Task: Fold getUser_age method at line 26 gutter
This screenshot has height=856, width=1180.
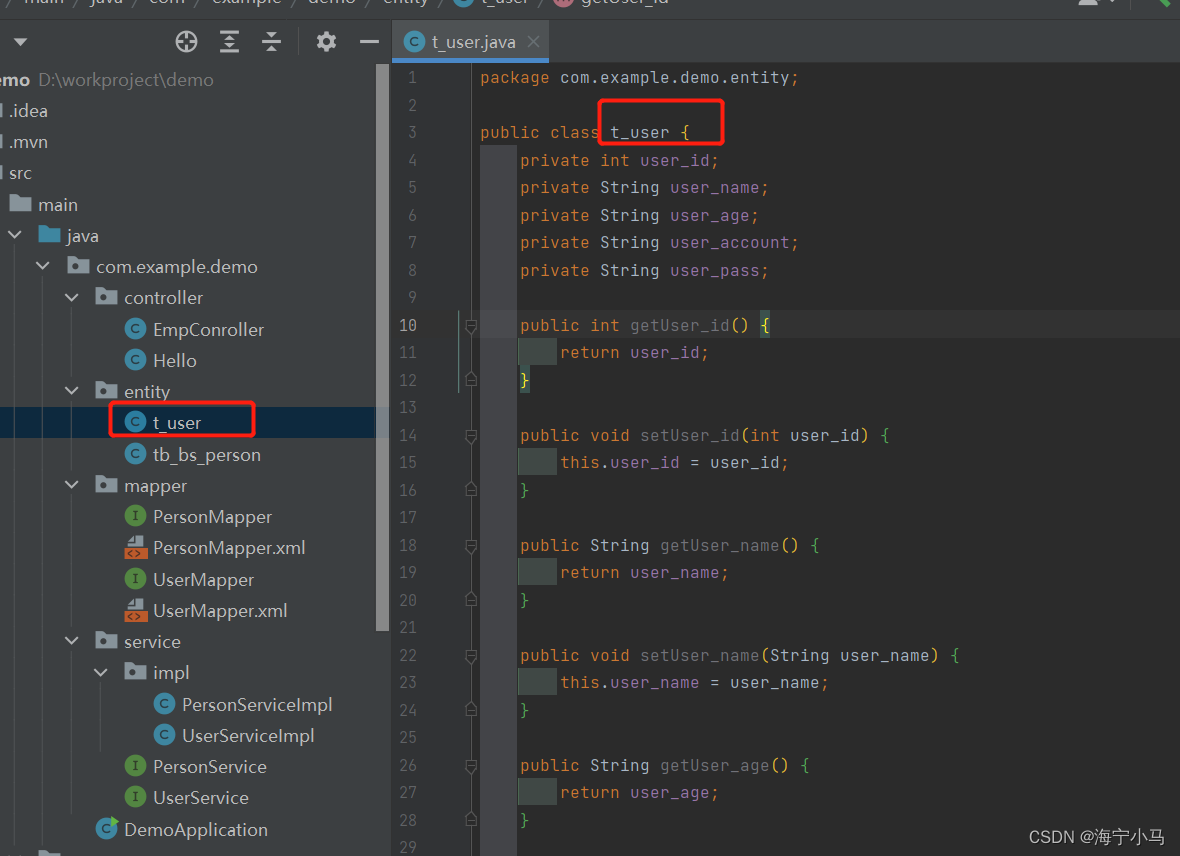Action: [471, 766]
